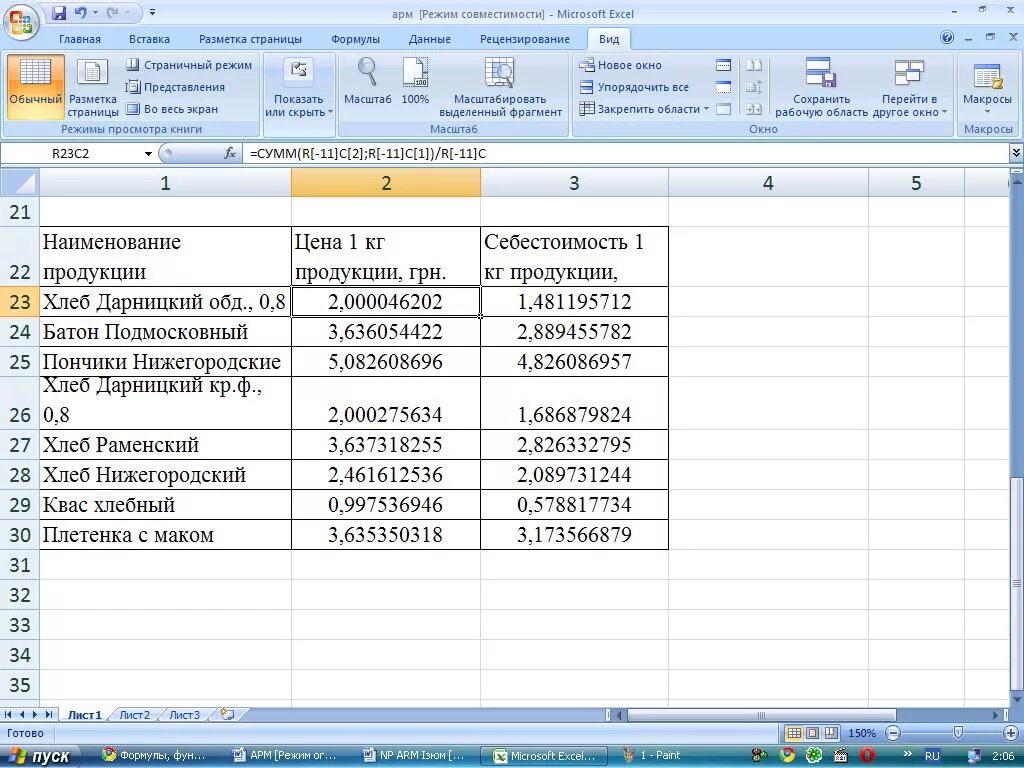
Task: Go to last sheet navigation arrow
Action: [48, 715]
